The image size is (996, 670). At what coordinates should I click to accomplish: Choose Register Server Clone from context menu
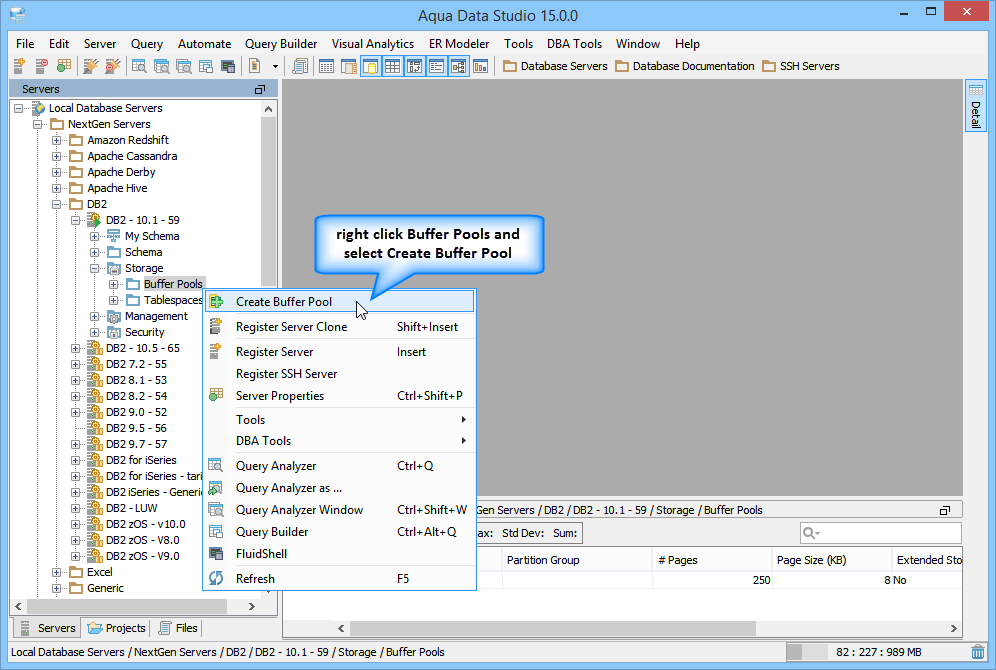[x=339, y=326]
